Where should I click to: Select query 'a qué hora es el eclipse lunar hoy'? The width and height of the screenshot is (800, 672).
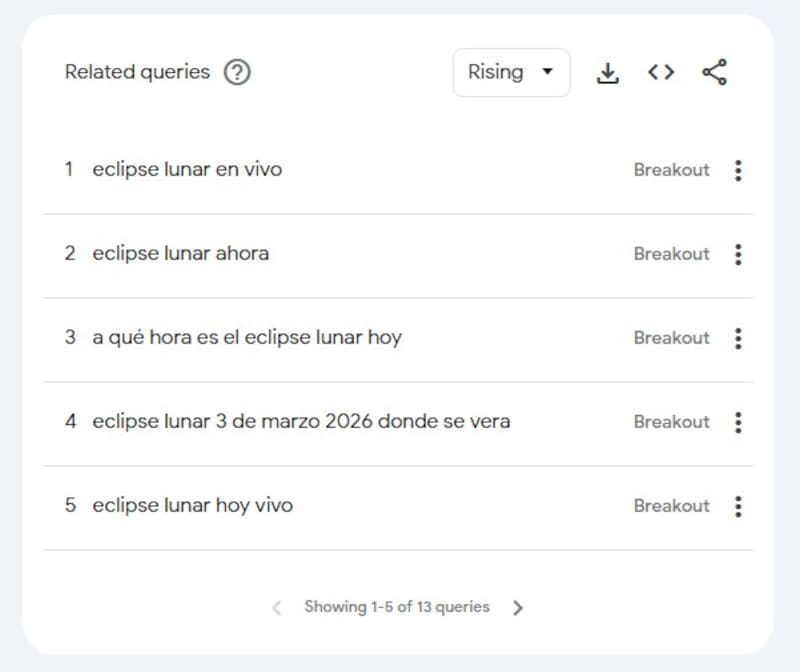pyautogui.click(x=246, y=338)
